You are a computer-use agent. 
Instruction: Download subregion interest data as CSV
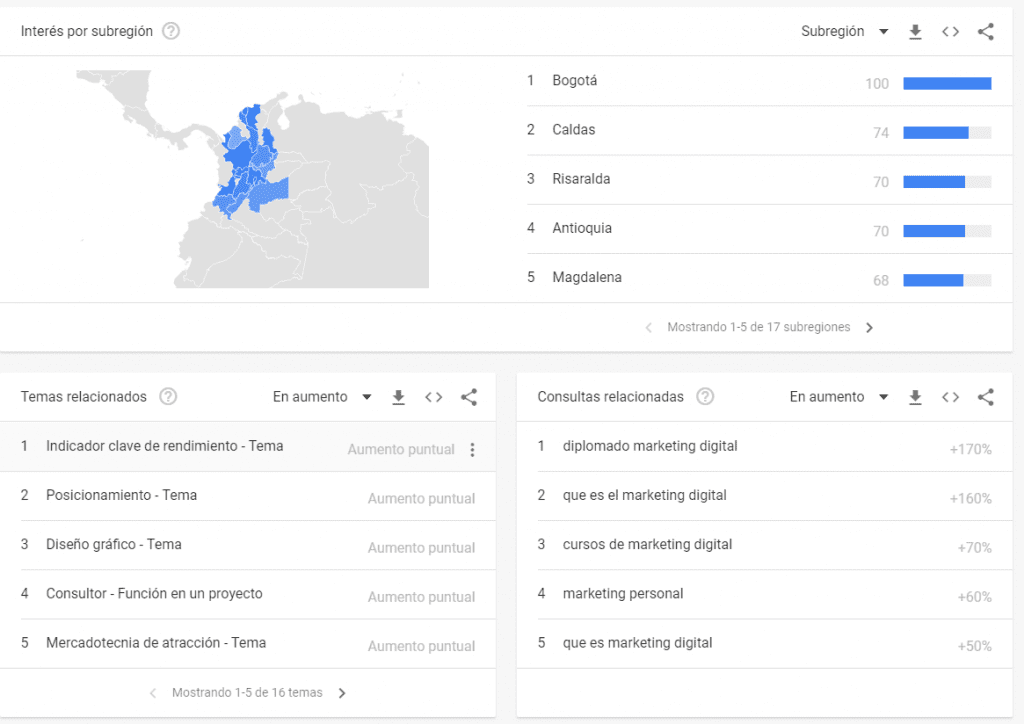pyautogui.click(x=915, y=32)
